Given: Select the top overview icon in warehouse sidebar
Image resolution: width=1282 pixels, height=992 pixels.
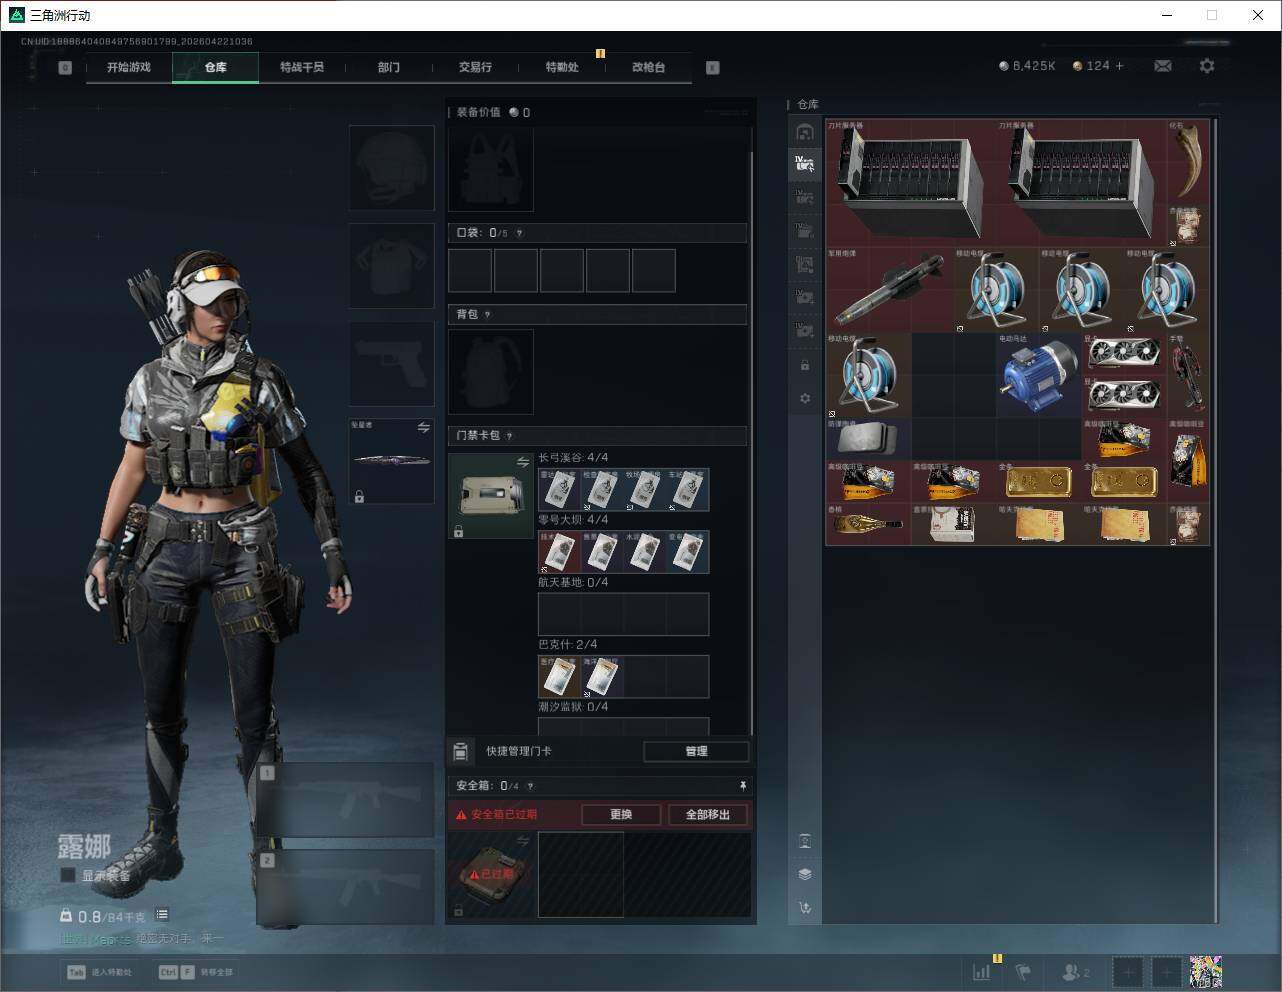Looking at the screenshot, I should pos(805,132).
